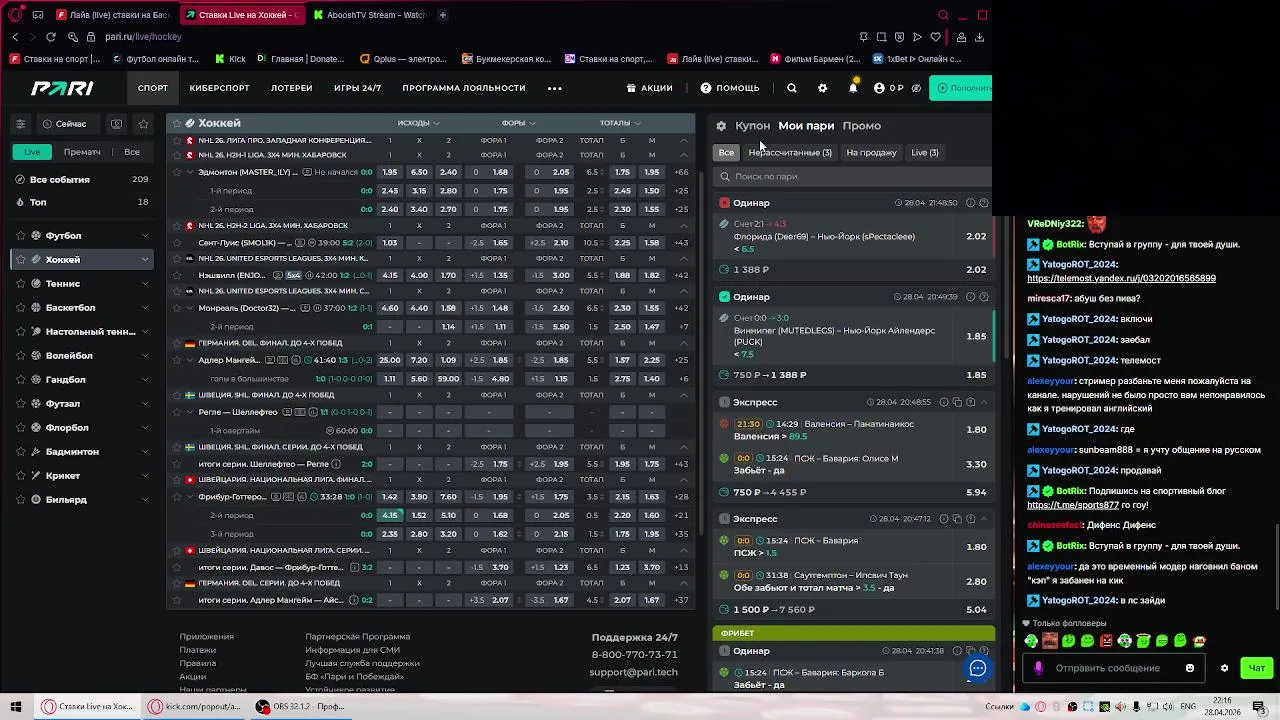
Task: Open Windows Start menu
Action: [16, 707]
